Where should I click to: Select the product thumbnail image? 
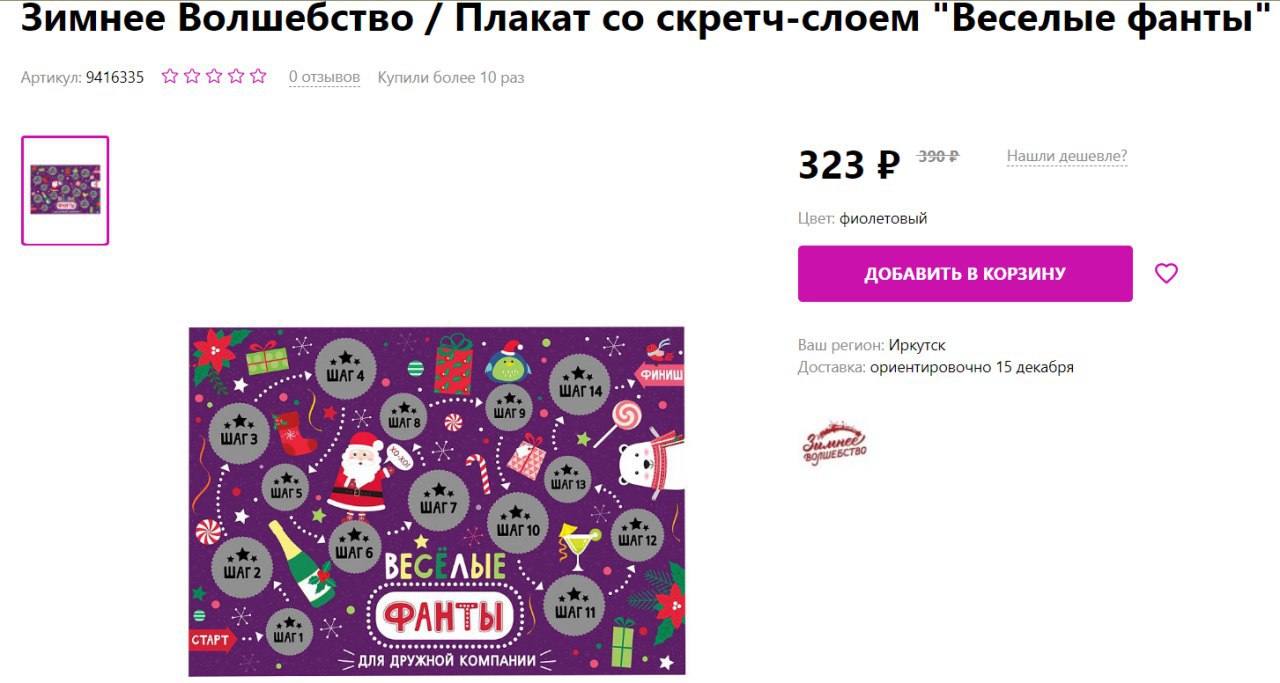click(x=65, y=190)
